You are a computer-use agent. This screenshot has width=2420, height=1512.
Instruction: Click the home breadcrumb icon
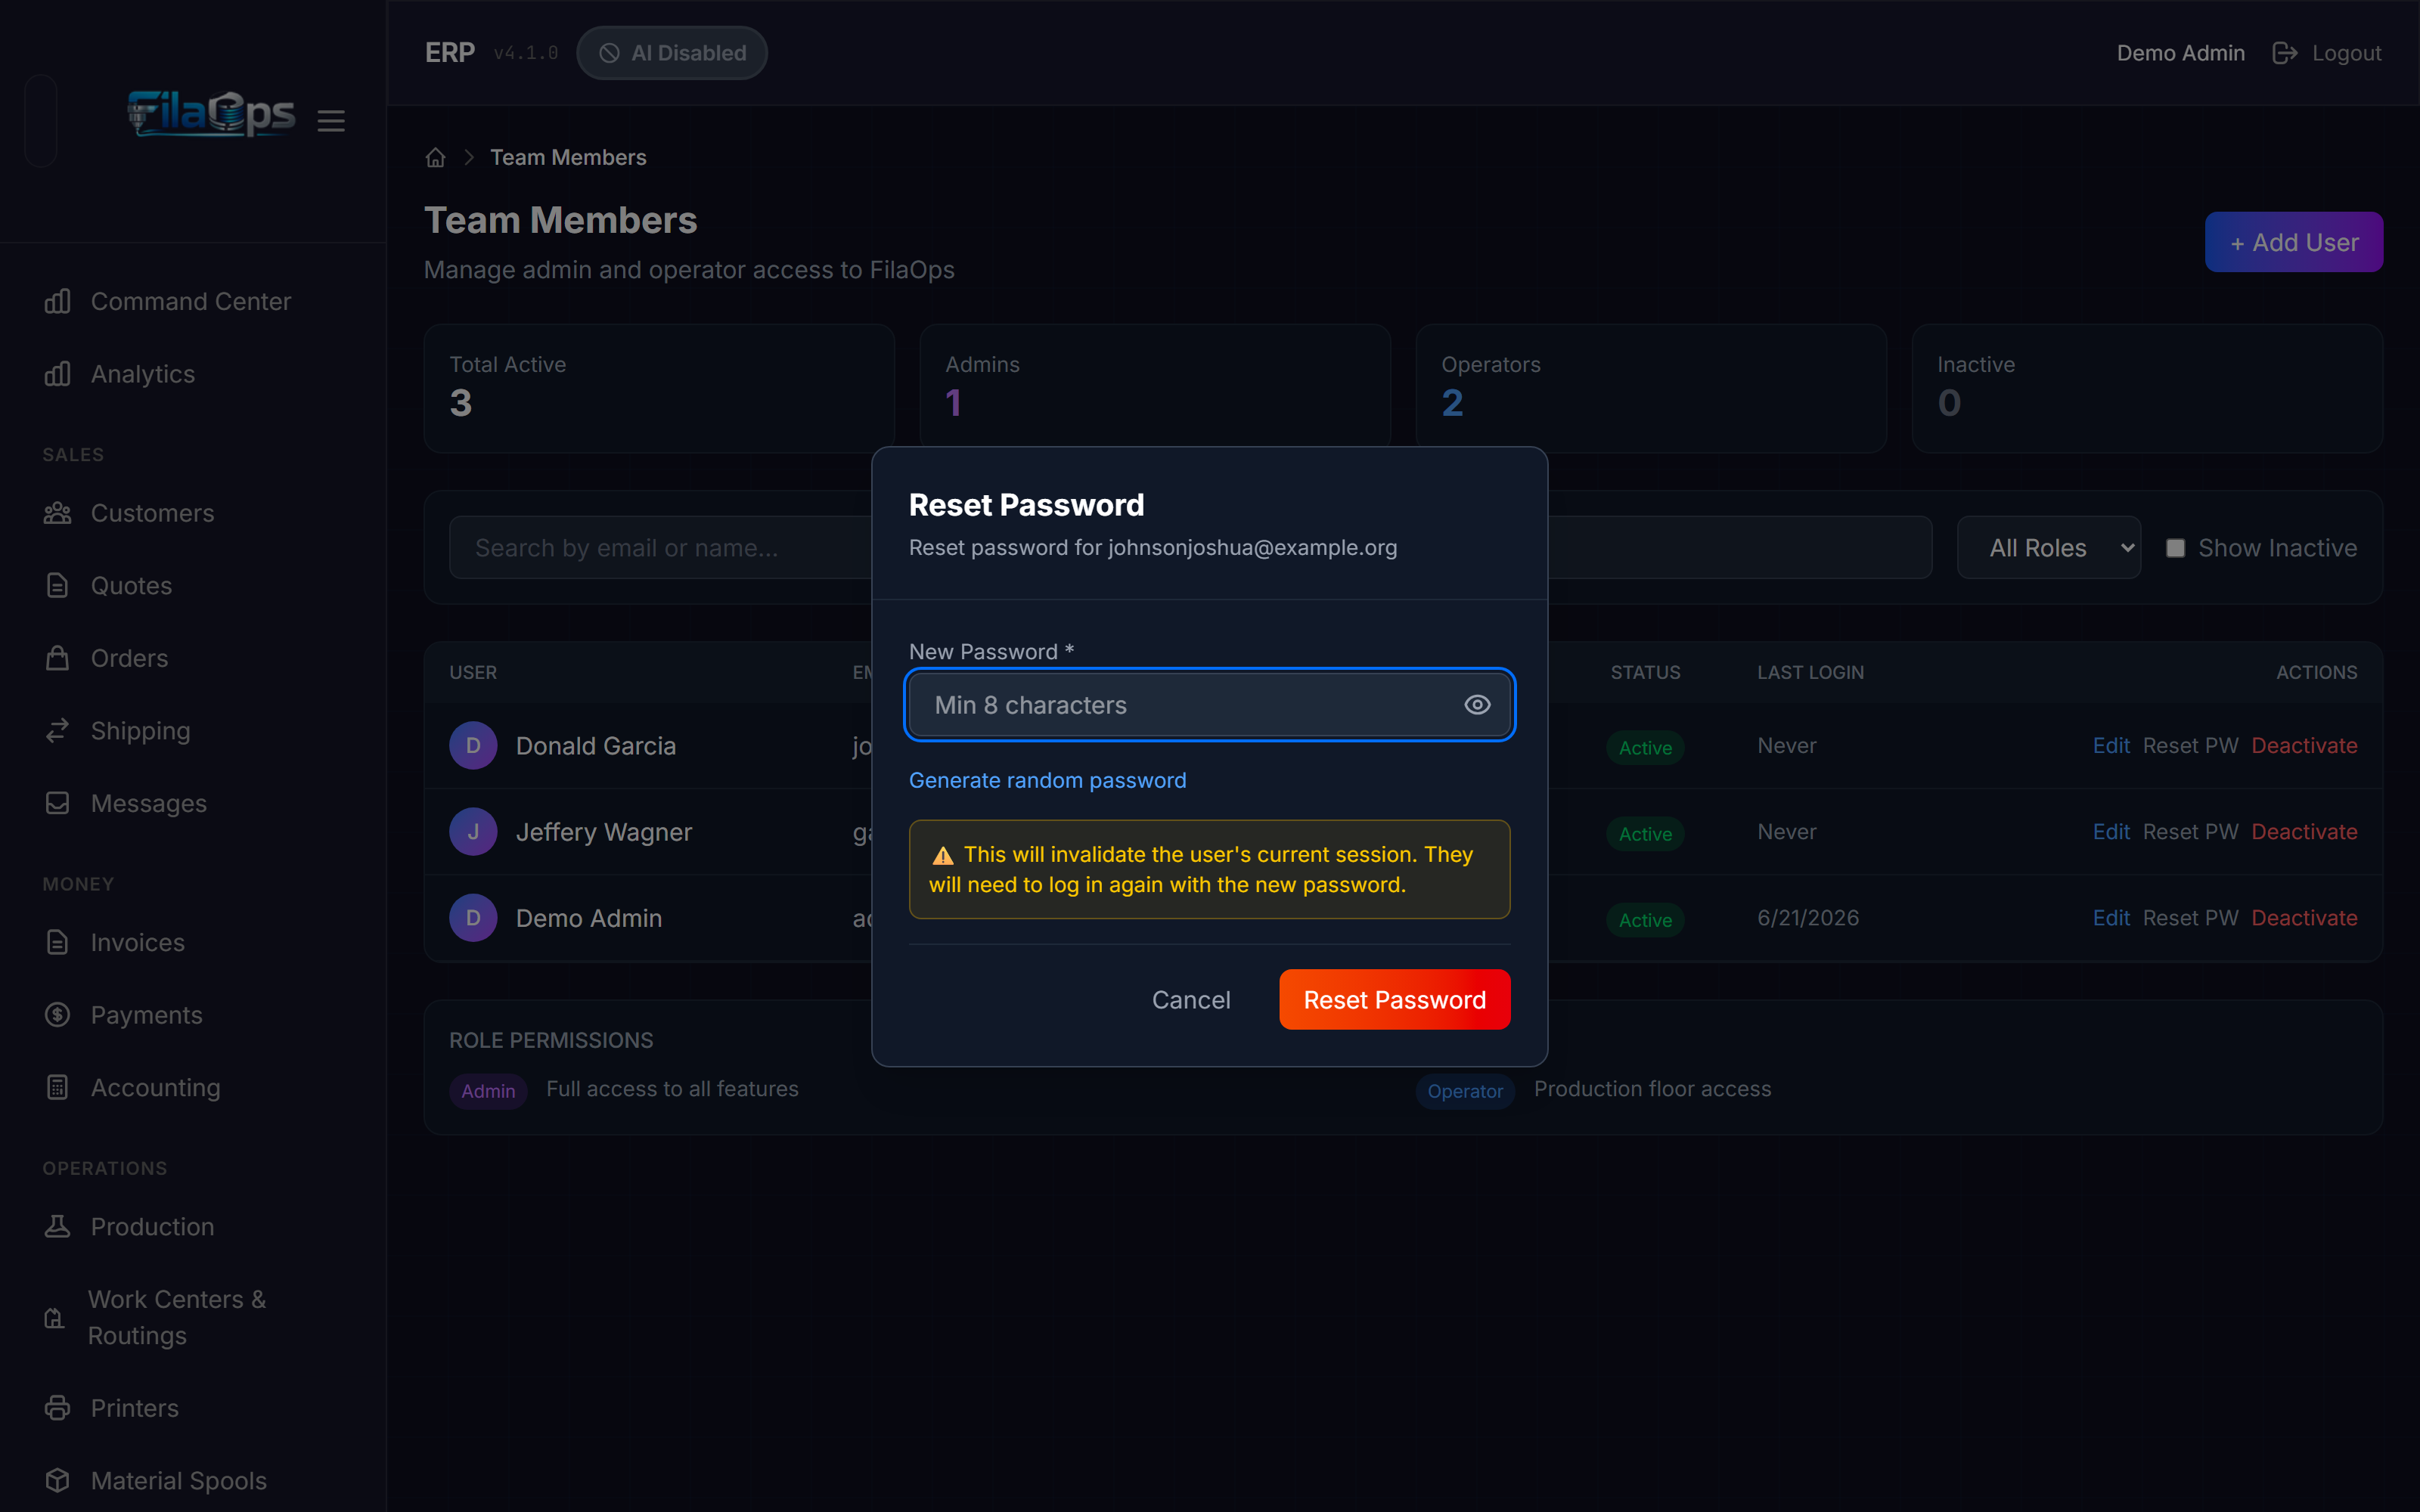[435, 158]
